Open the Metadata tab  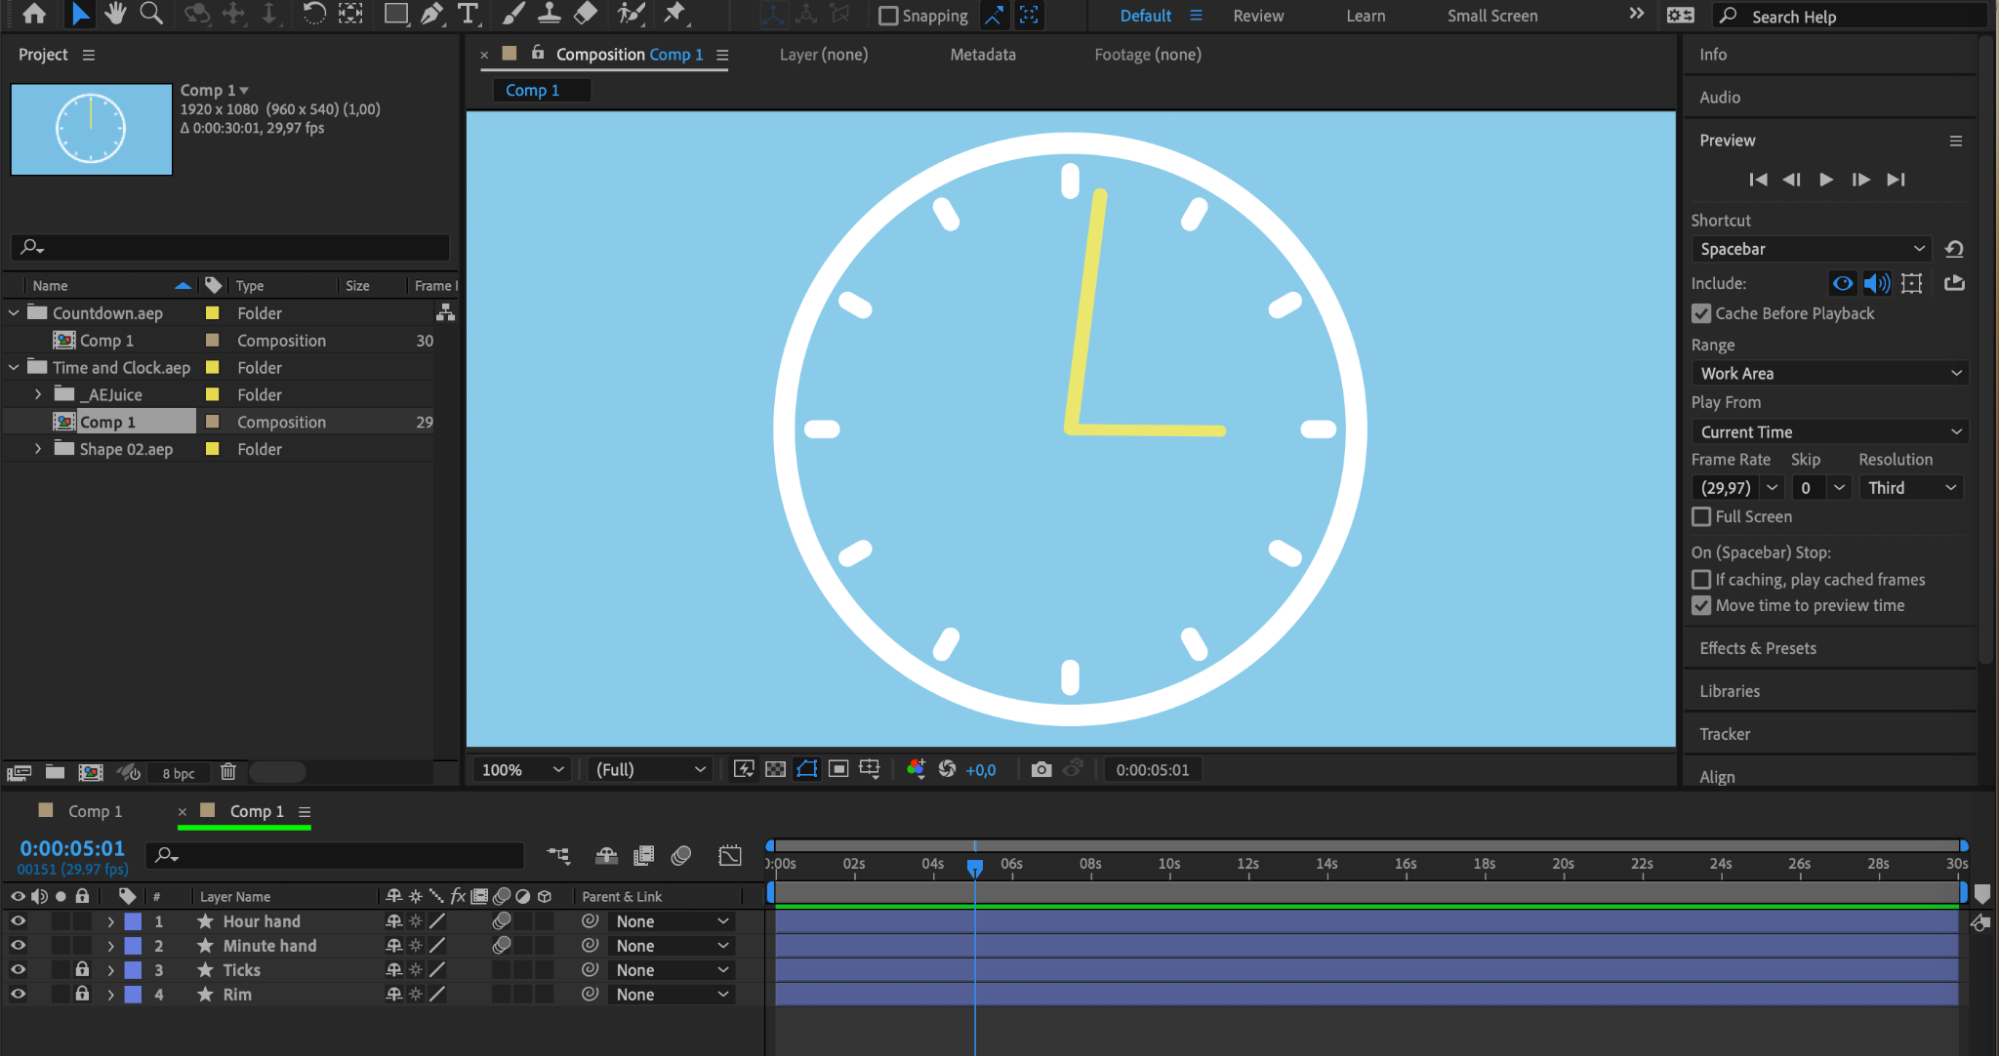pyautogui.click(x=982, y=55)
